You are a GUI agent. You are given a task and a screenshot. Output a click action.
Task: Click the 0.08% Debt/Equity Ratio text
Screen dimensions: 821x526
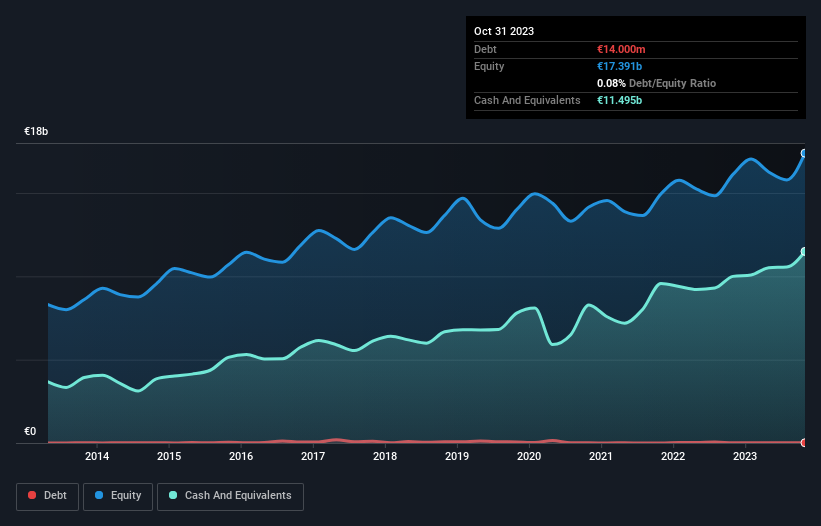(657, 83)
